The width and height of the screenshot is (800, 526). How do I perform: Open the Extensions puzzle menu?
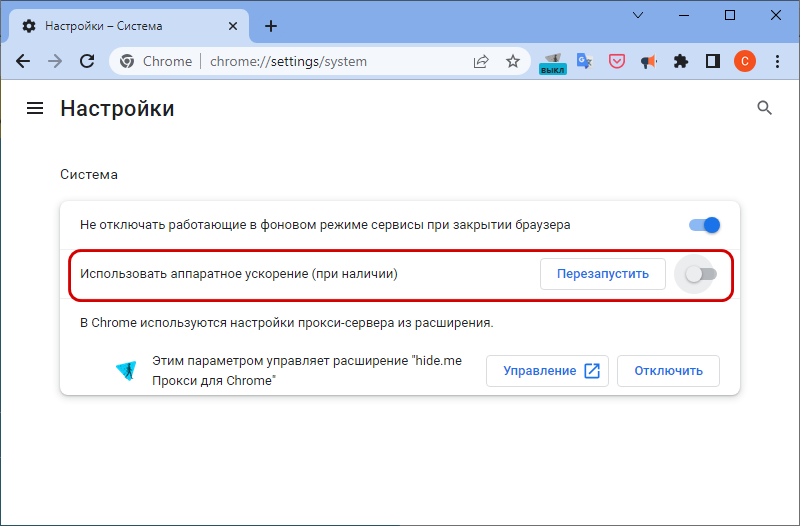click(x=681, y=62)
